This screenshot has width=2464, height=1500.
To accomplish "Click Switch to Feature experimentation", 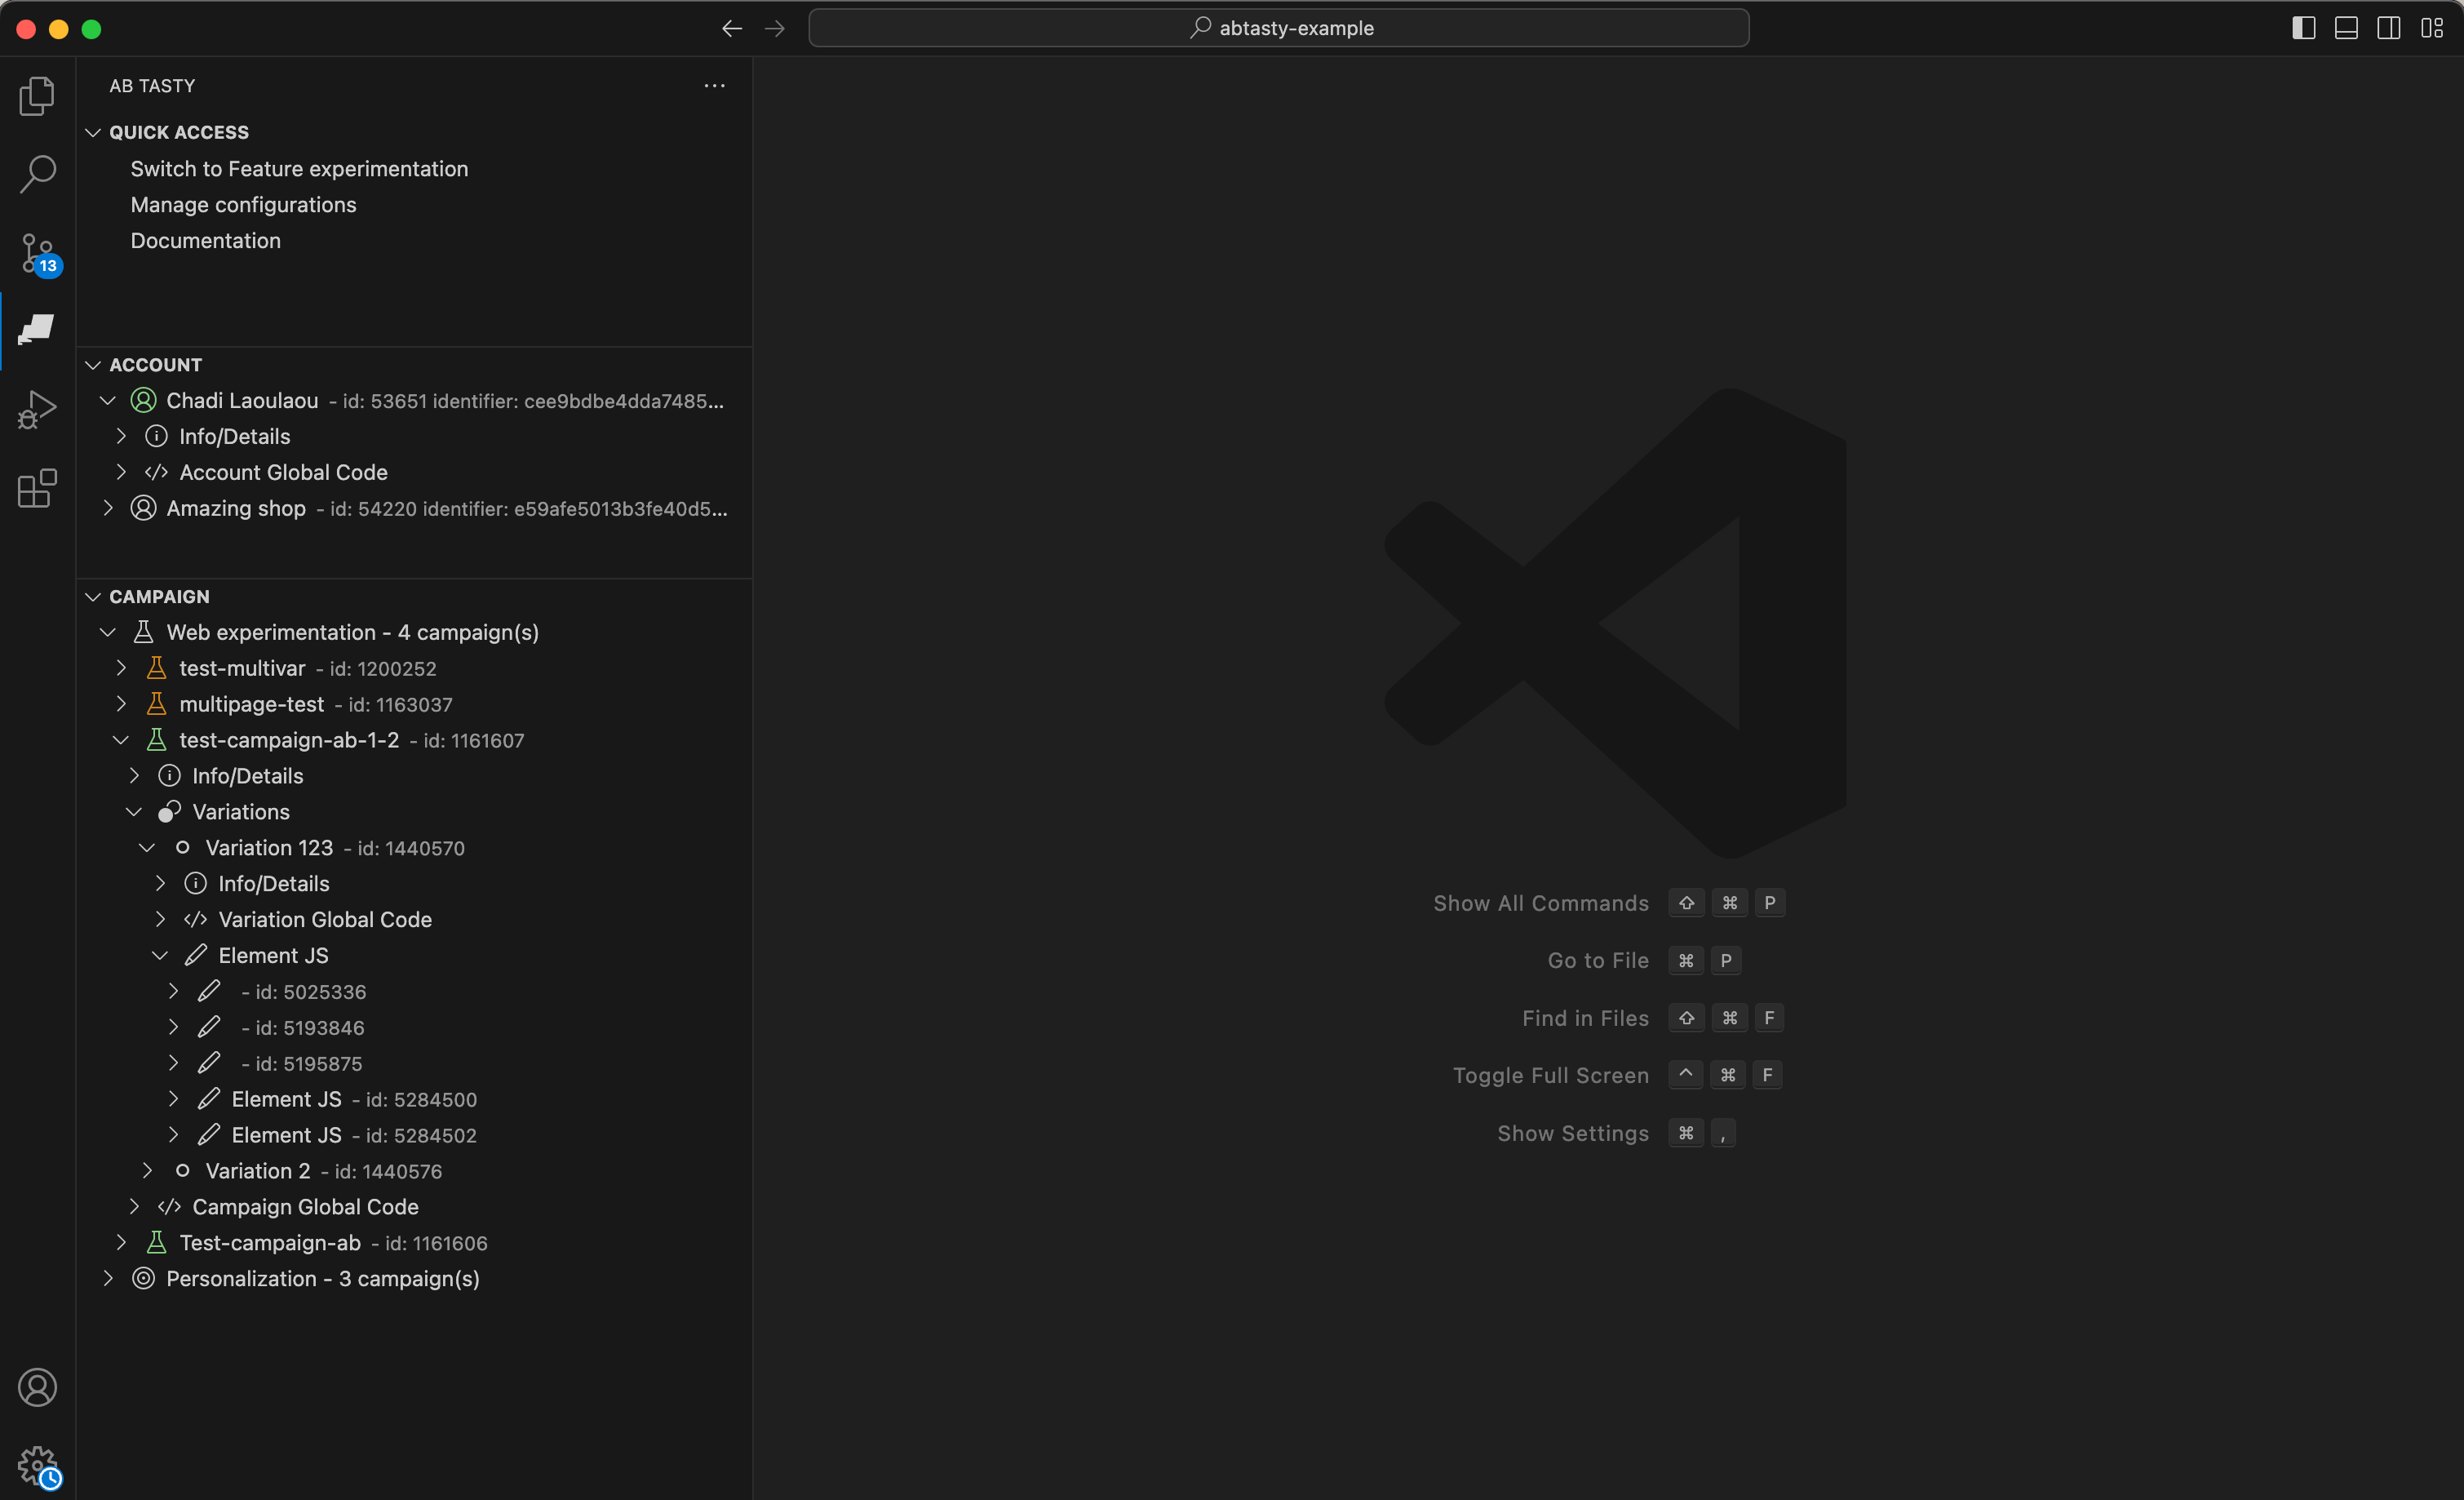I will pos(299,169).
